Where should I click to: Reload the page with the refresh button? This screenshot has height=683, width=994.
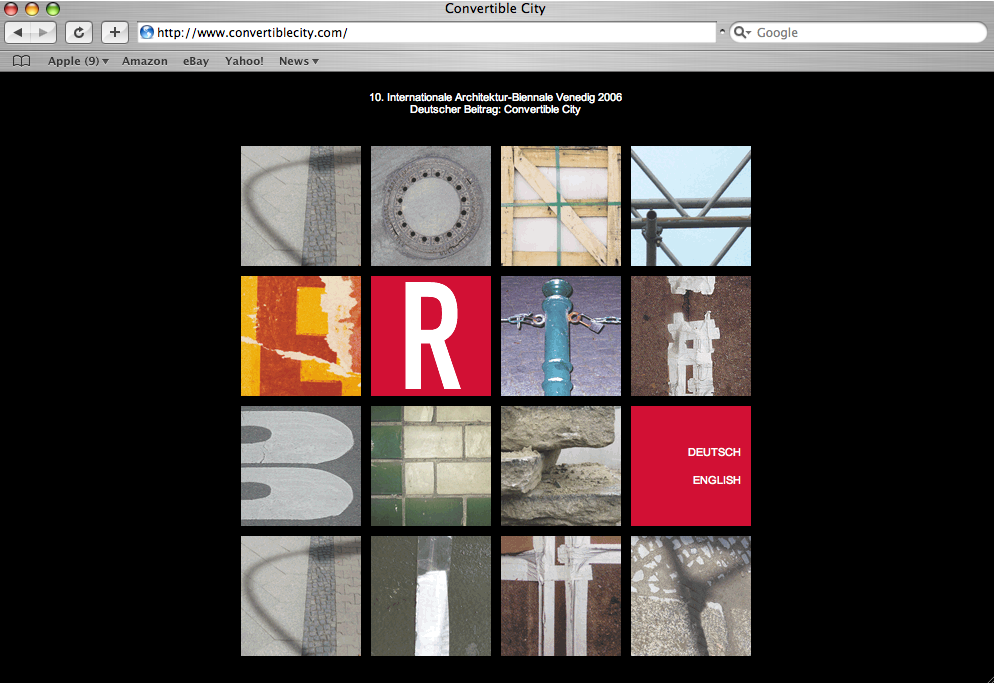pyautogui.click(x=79, y=33)
